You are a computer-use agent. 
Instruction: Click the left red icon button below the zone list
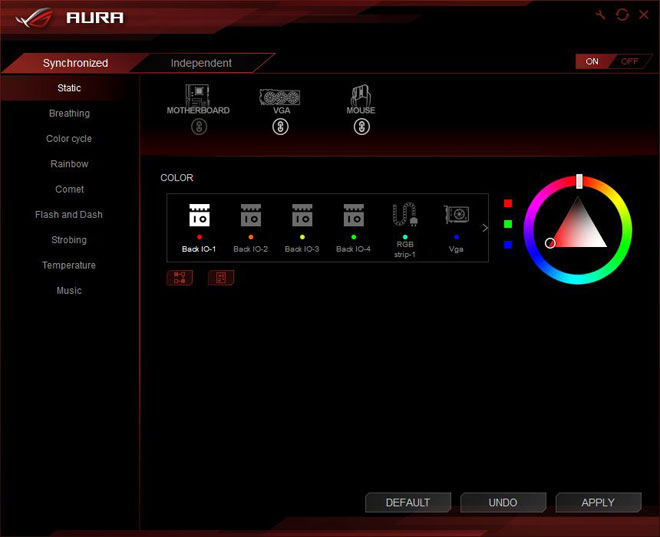click(180, 278)
